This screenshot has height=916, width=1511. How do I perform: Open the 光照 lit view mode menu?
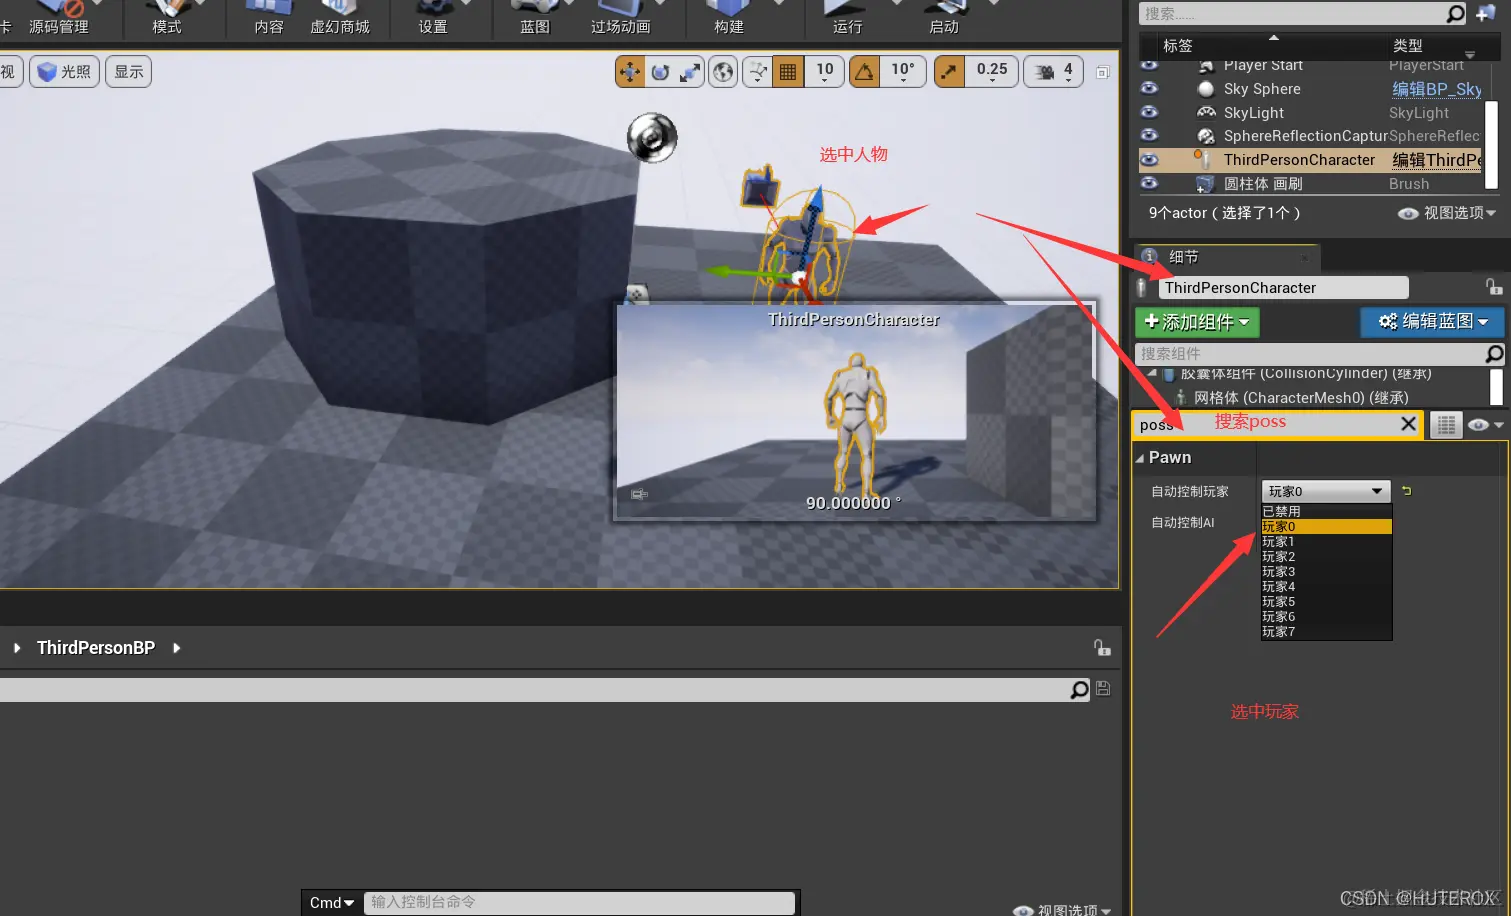[64, 72]
